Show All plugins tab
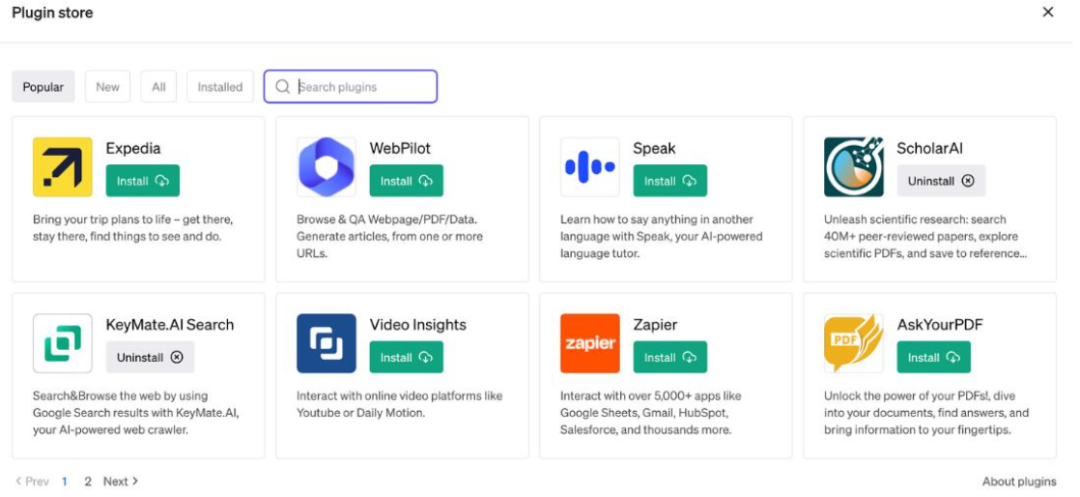The width and height of the screenshot is (1080, 497). (158, 87)
